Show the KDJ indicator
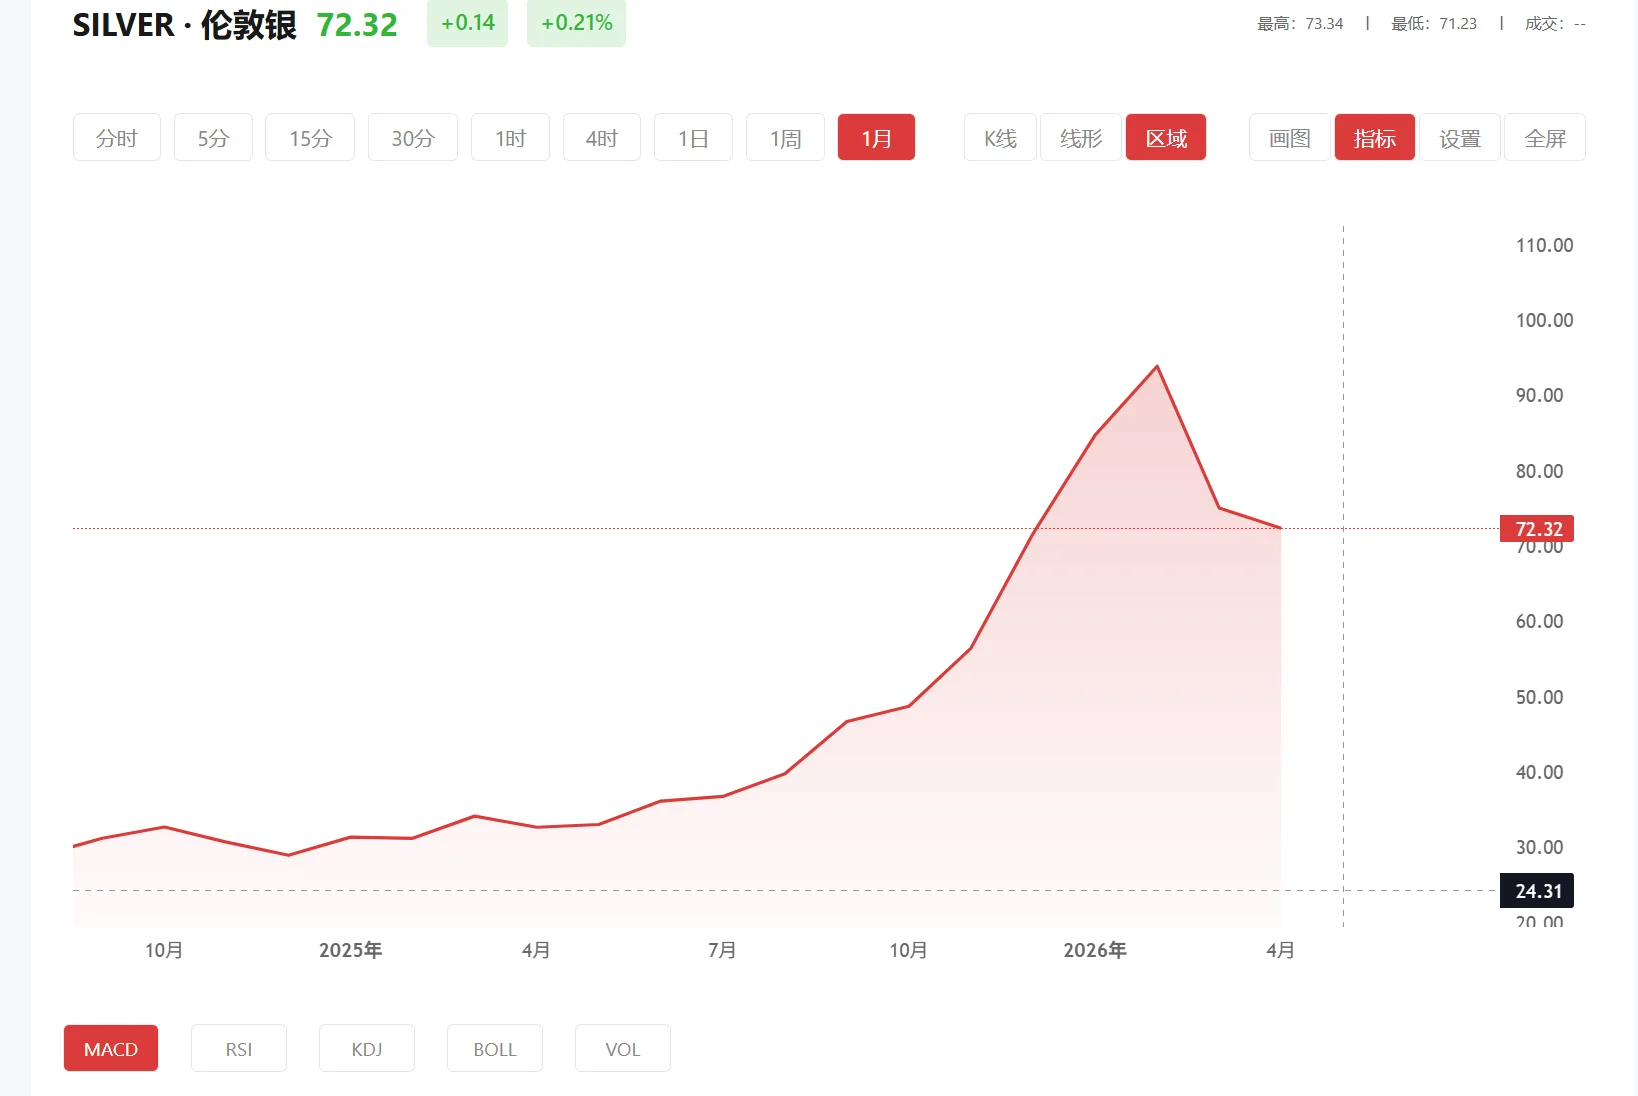Screen dimensions: 1638x1096 pos(366,1048)
